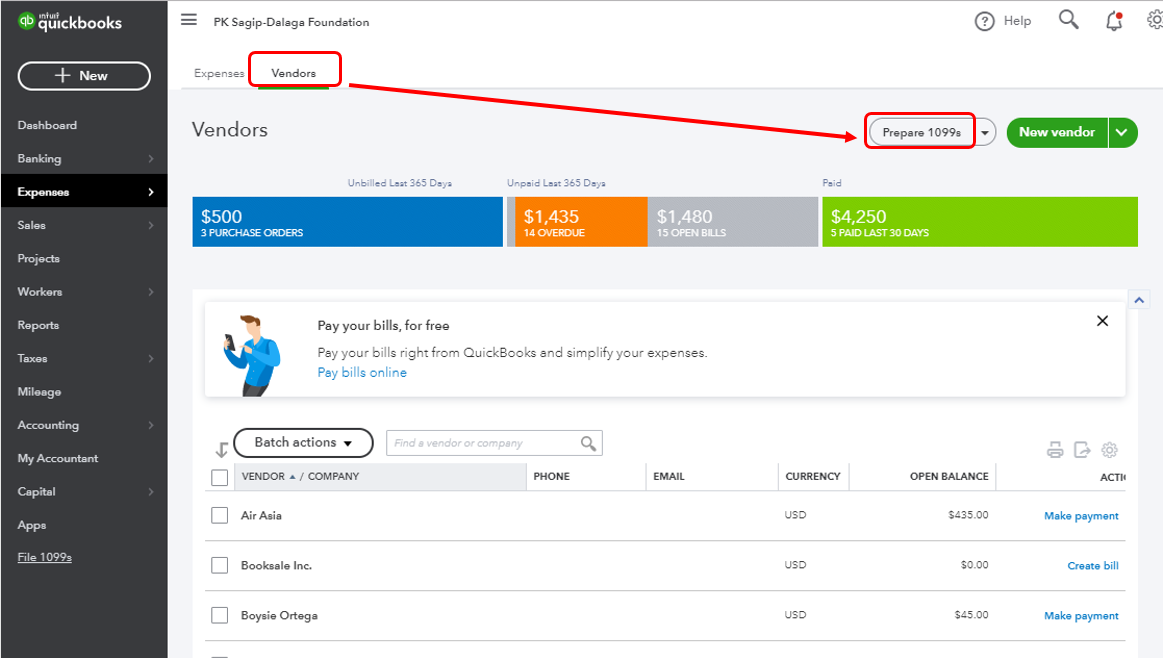This screenshot has height=658, width=1163.
Task: Export the vendor list to file
Action: (1082, 450)
